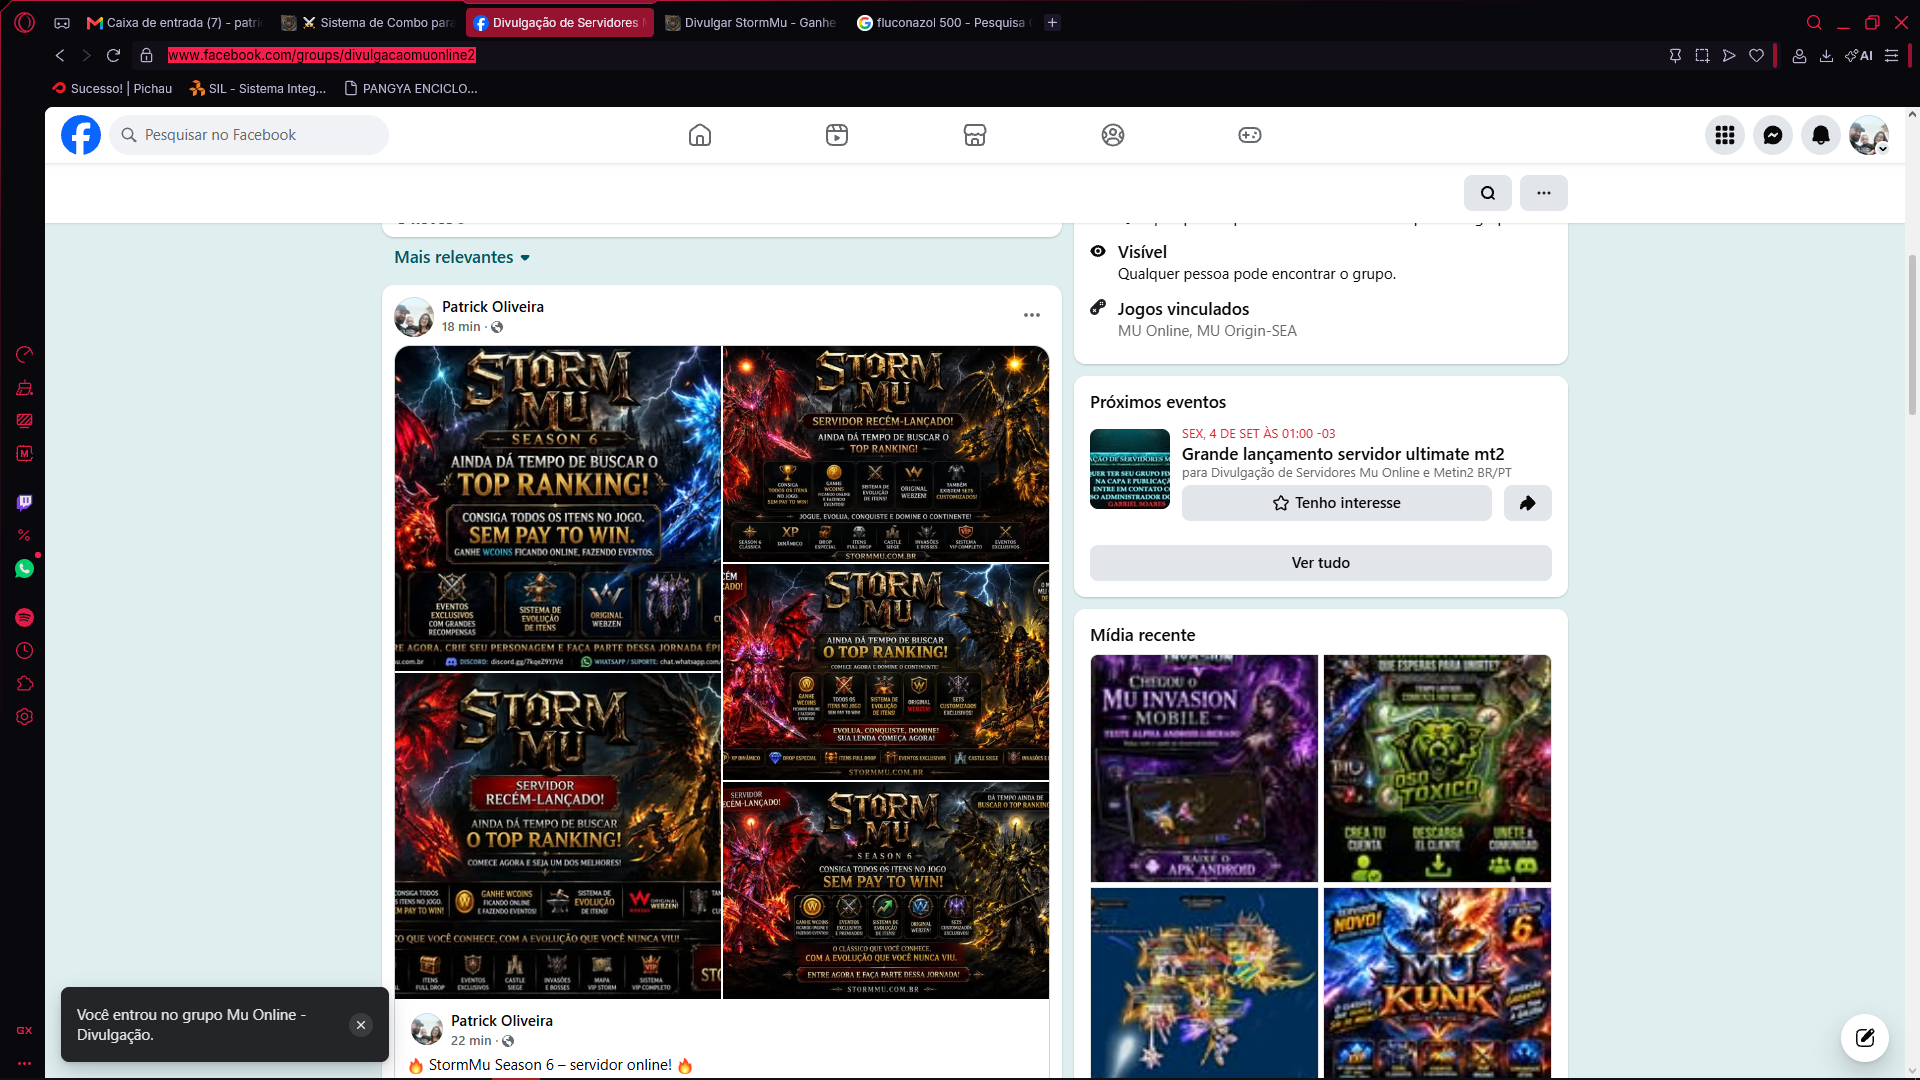
Task: Open Messenger chats
Action: tap(1773, 135)
